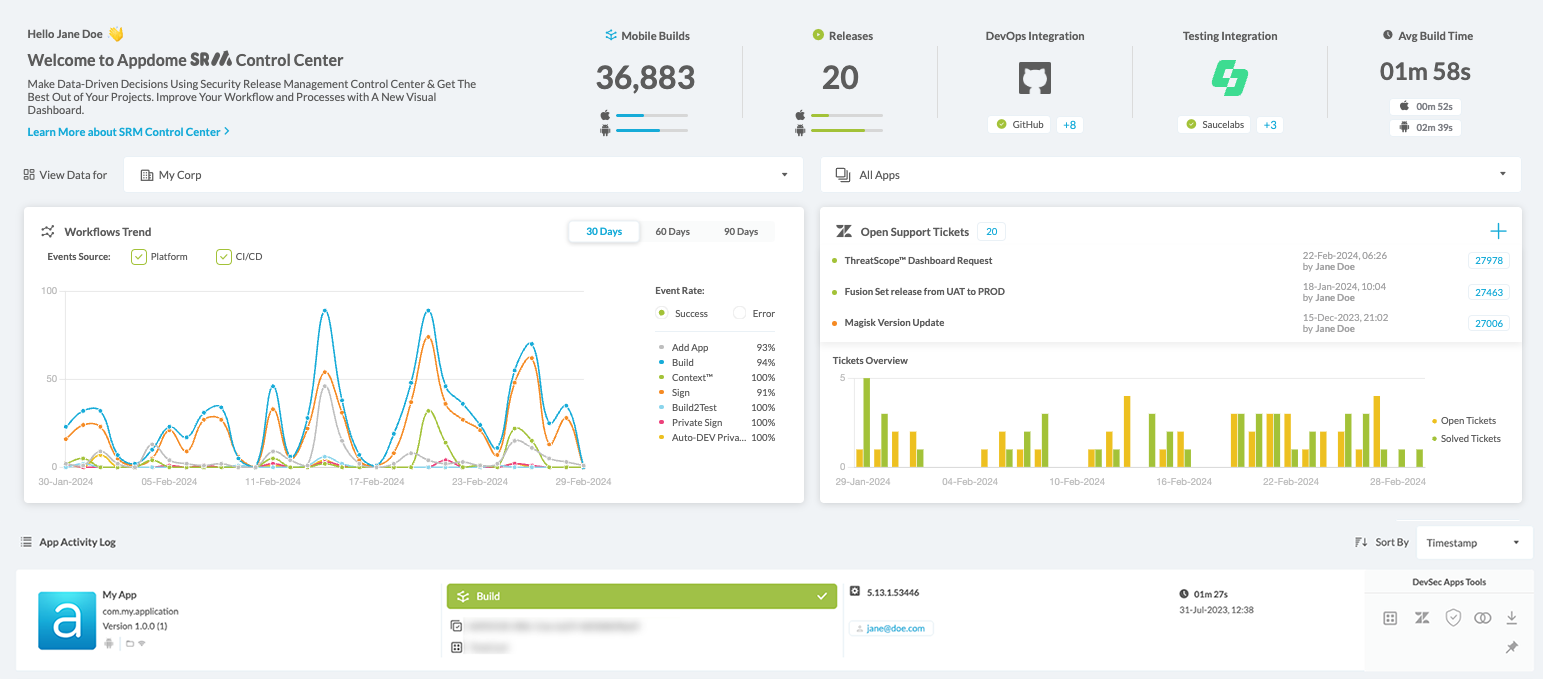Image resolution: width=1543 pixels, height=679 pixels.
Task: Uncheck the Platform events source checkbox
Action: click(x=140, y=257)
